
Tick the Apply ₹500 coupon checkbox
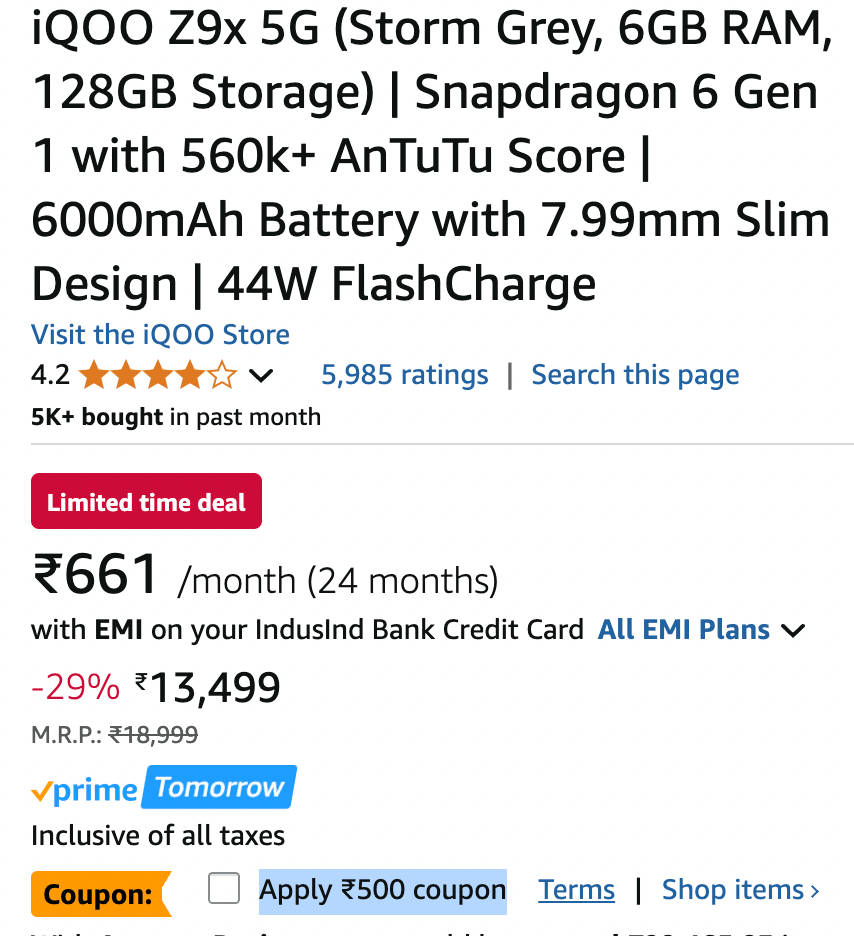(x=224, y=888)
